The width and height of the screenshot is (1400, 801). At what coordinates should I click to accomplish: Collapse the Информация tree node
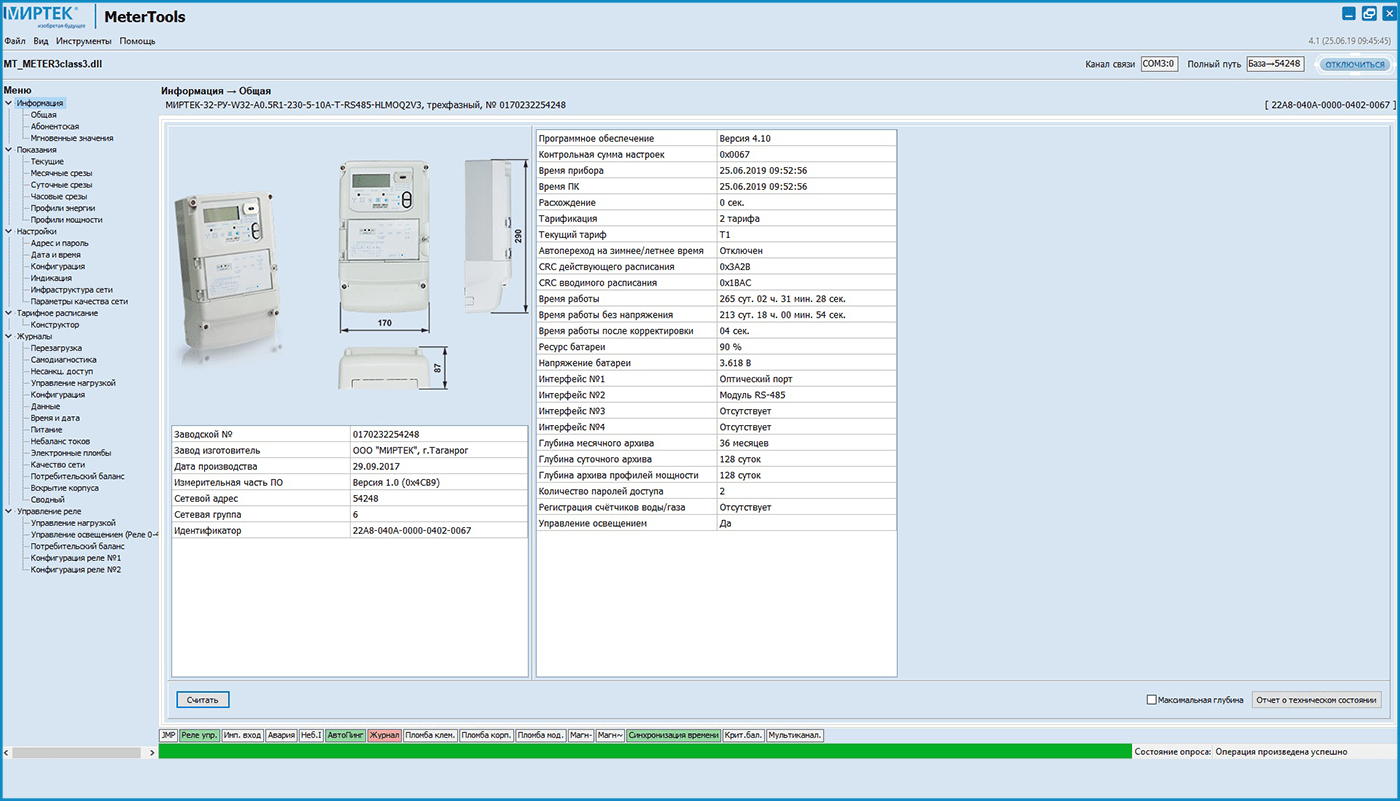coord(8,103)
